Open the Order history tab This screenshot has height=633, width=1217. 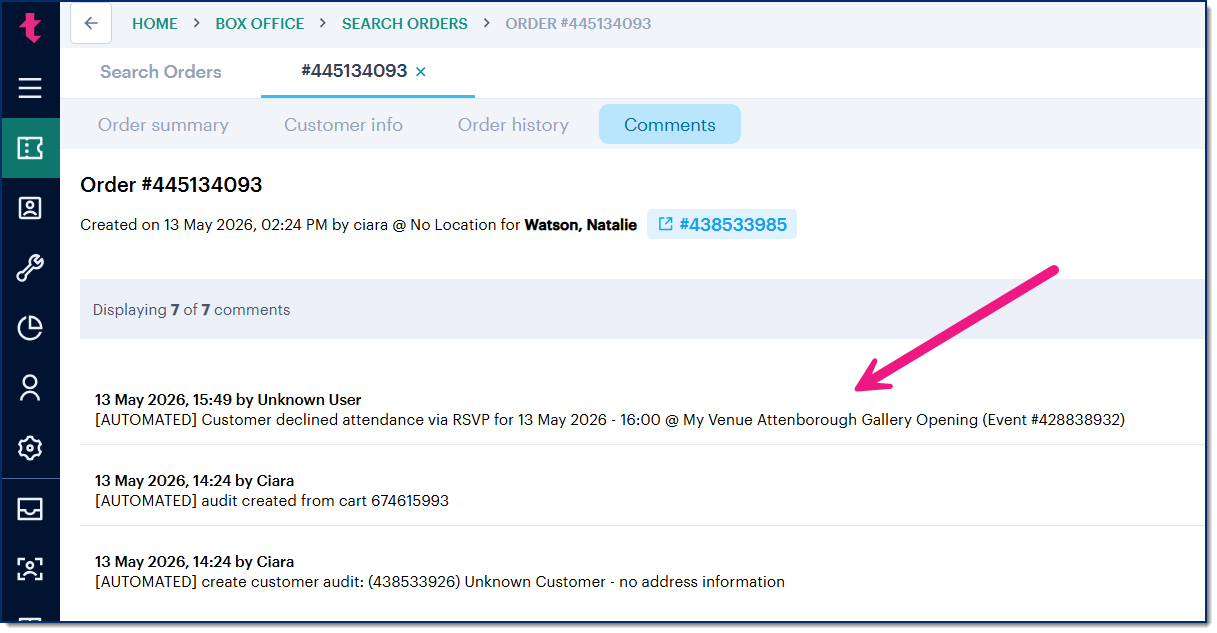(513, 125)
